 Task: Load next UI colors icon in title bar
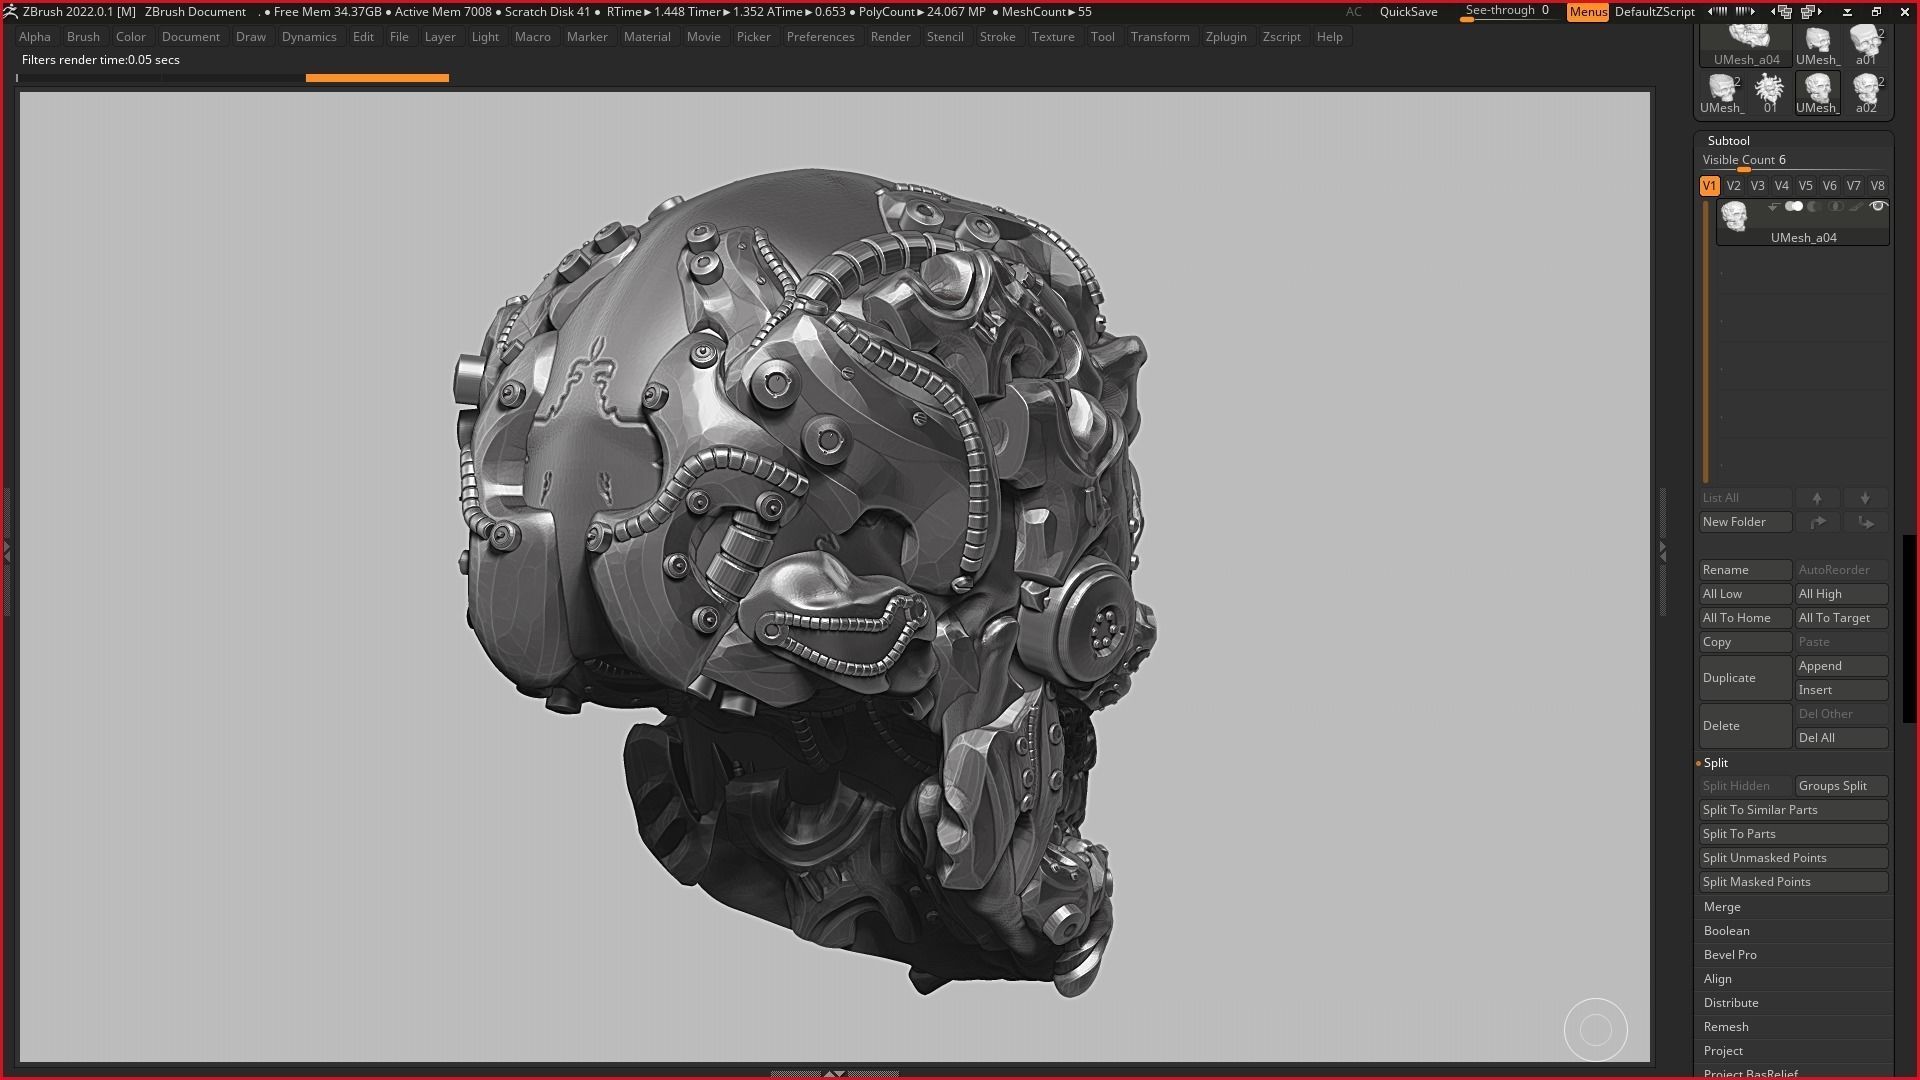point(1745,12)
